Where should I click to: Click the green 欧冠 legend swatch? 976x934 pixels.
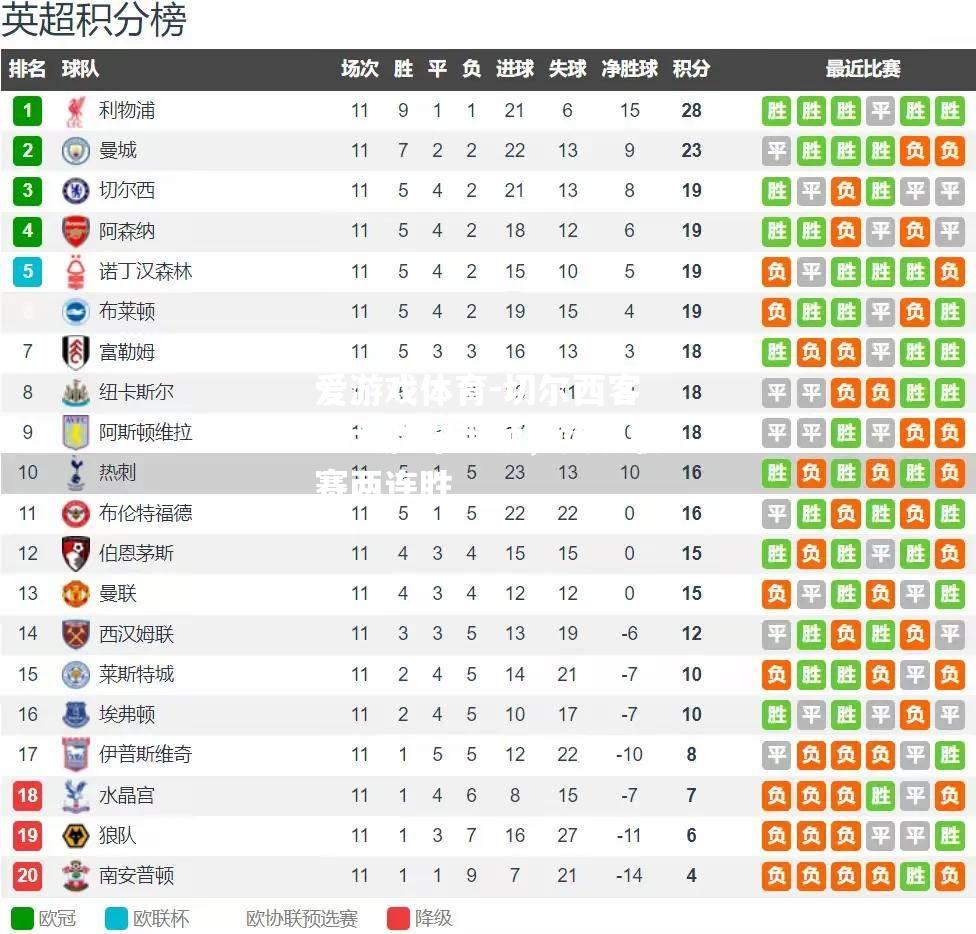(x=22, y=918)
